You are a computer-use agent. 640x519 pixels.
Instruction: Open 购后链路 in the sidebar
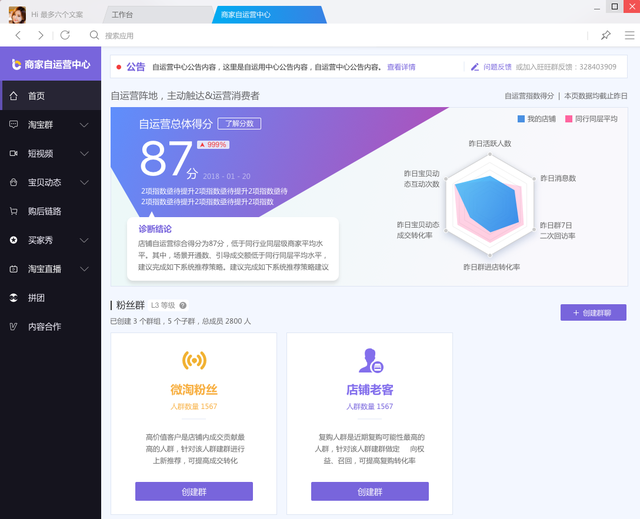tap(51, 211)
